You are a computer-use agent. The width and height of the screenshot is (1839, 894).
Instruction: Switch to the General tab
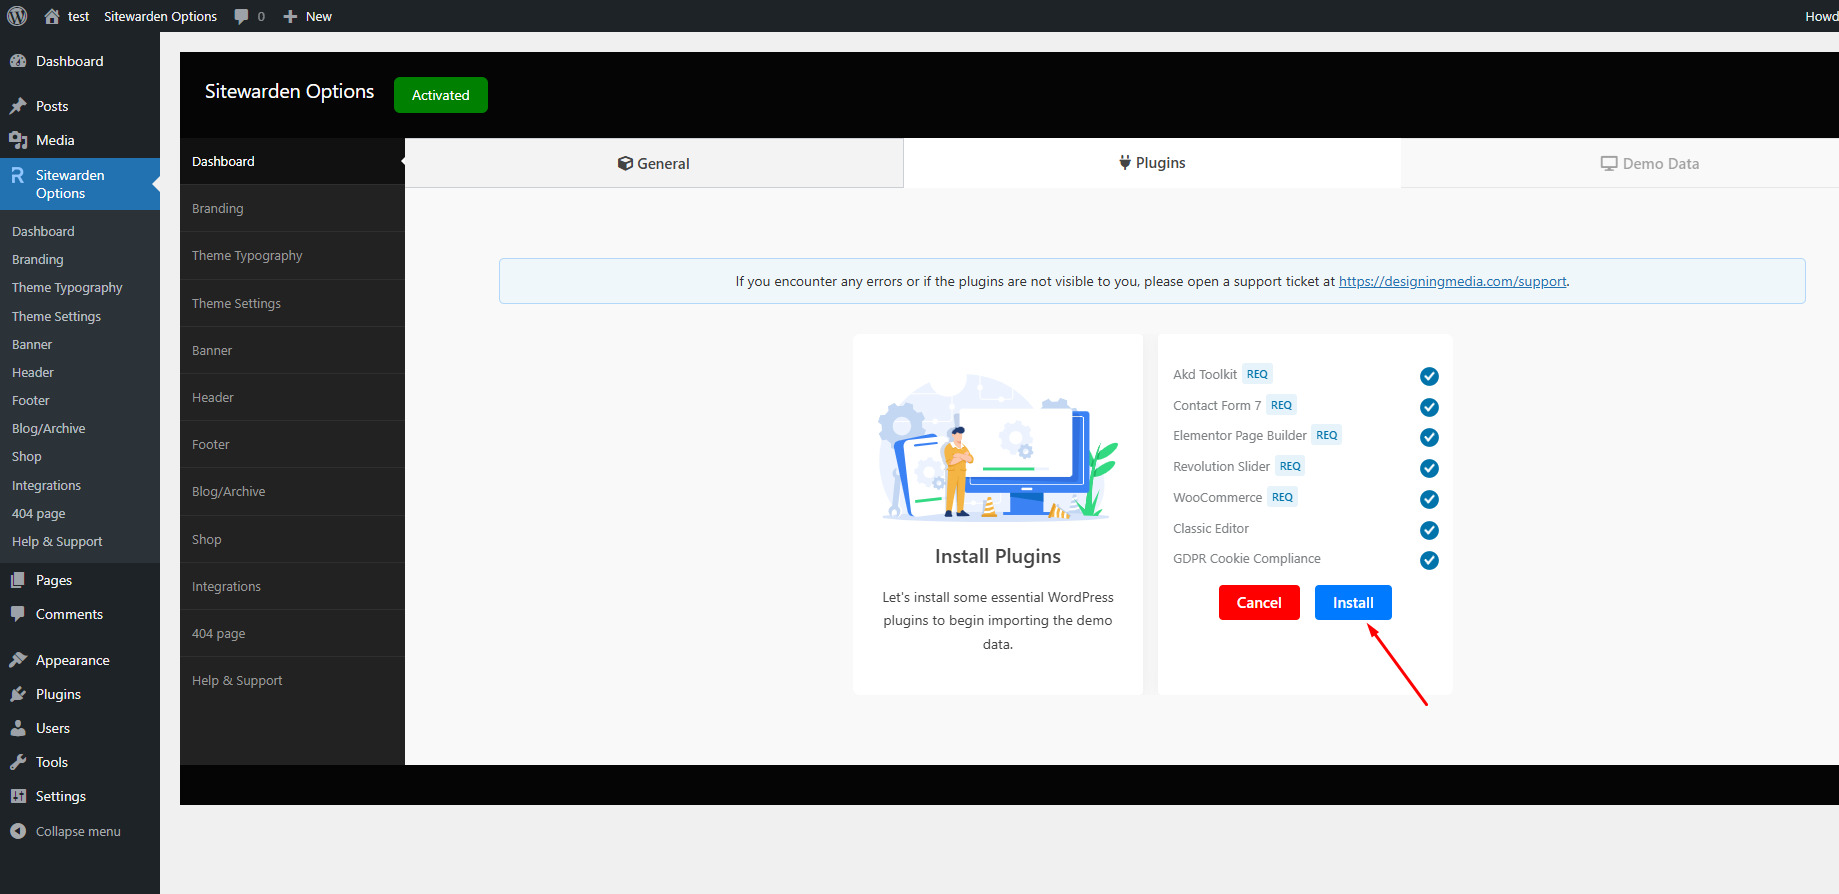[x=654, y=163]
